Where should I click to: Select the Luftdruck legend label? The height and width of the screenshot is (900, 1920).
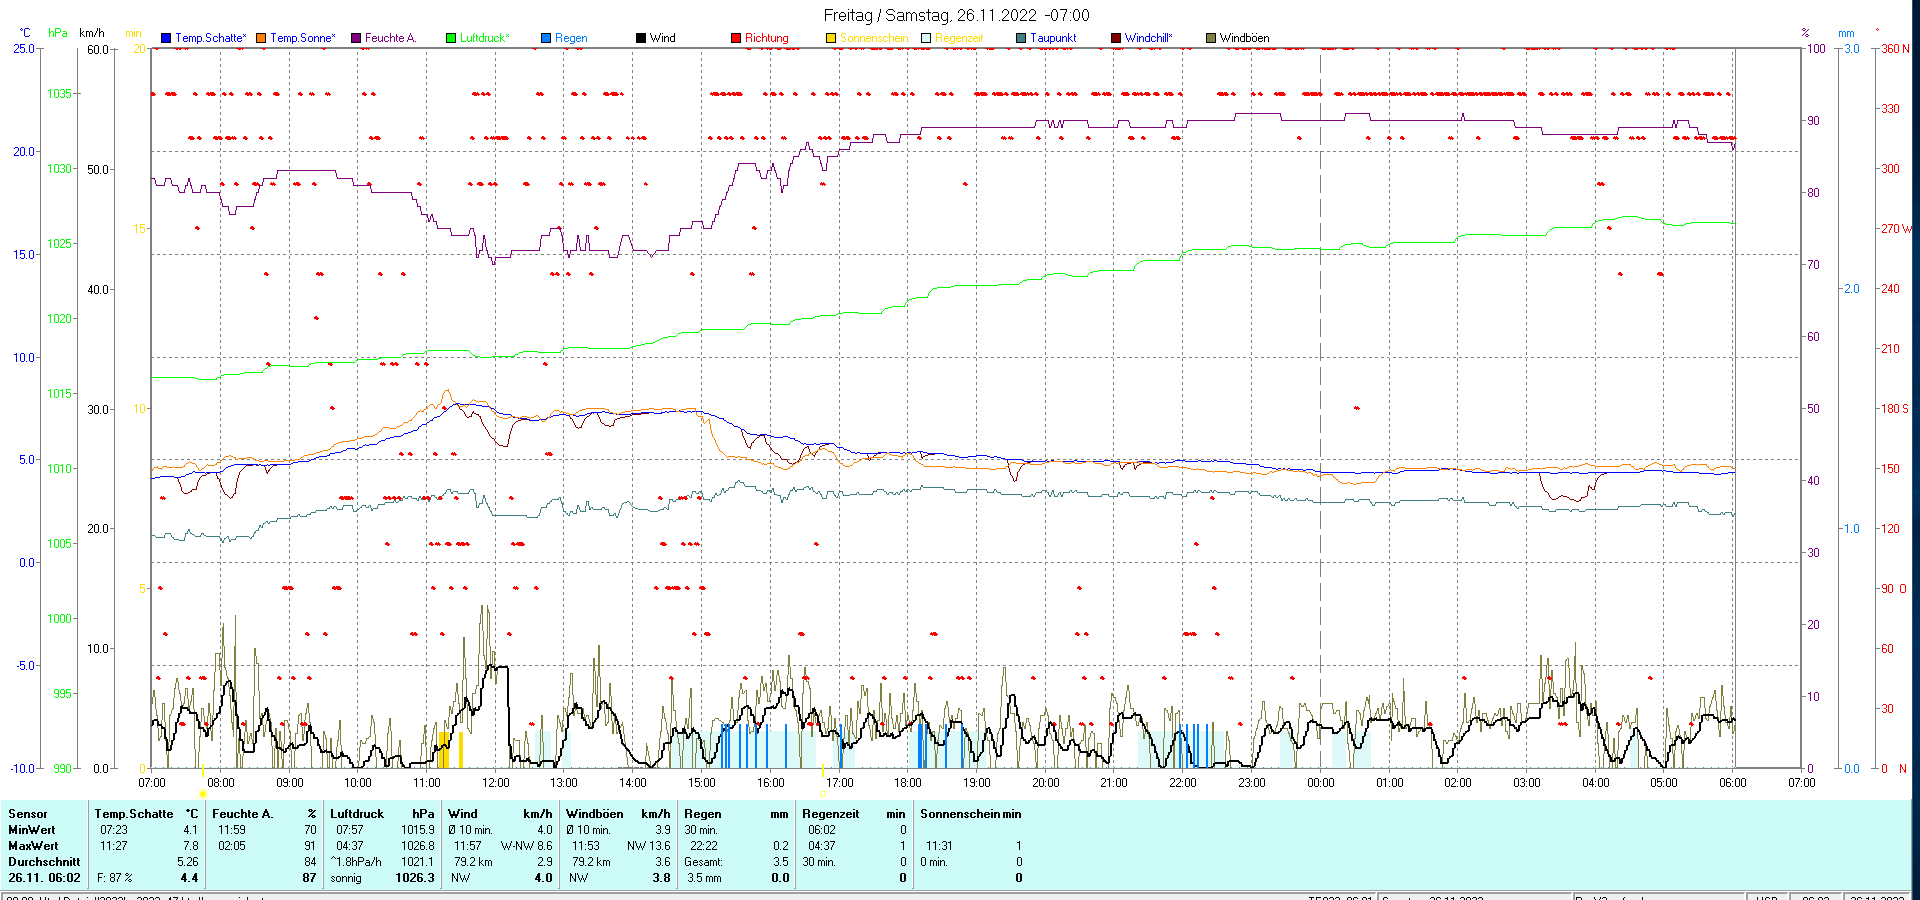coord(485,38)
